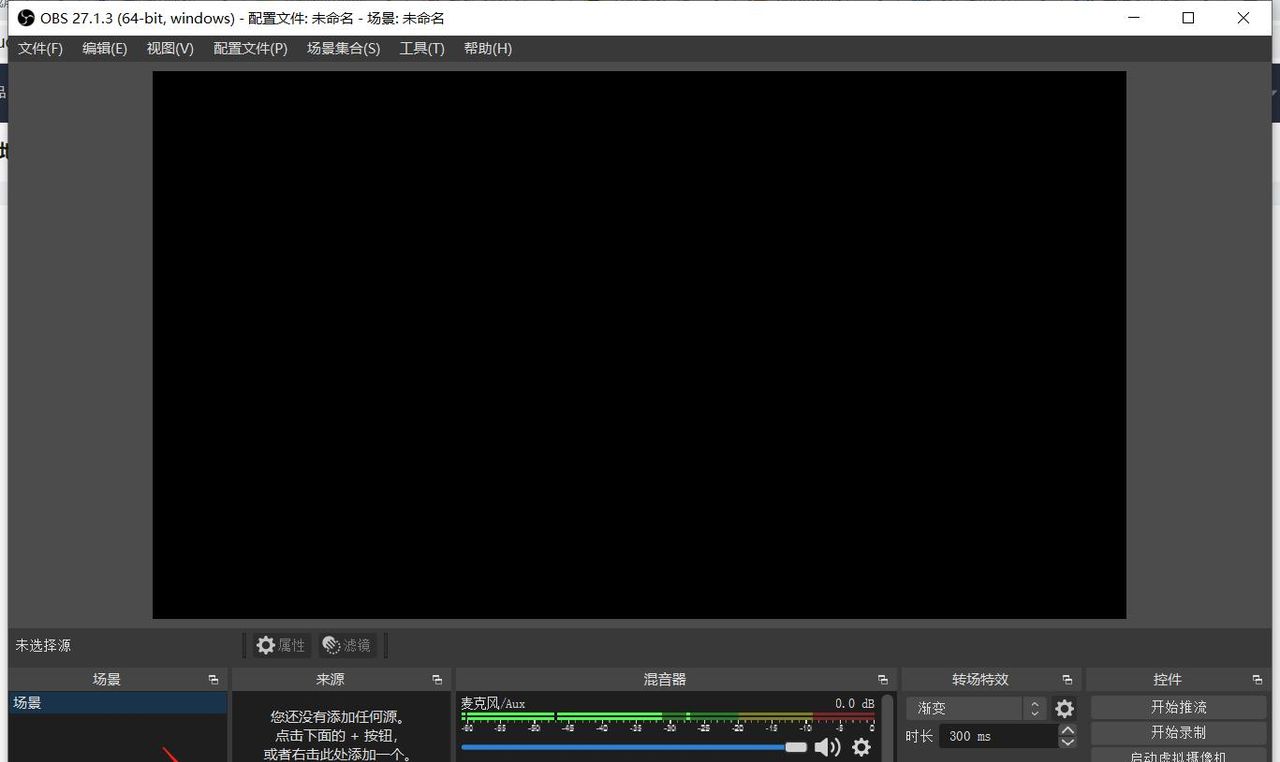Click the 属性 gear button
This screenshot has width=1280, height=762.
(x=281, y=645)
